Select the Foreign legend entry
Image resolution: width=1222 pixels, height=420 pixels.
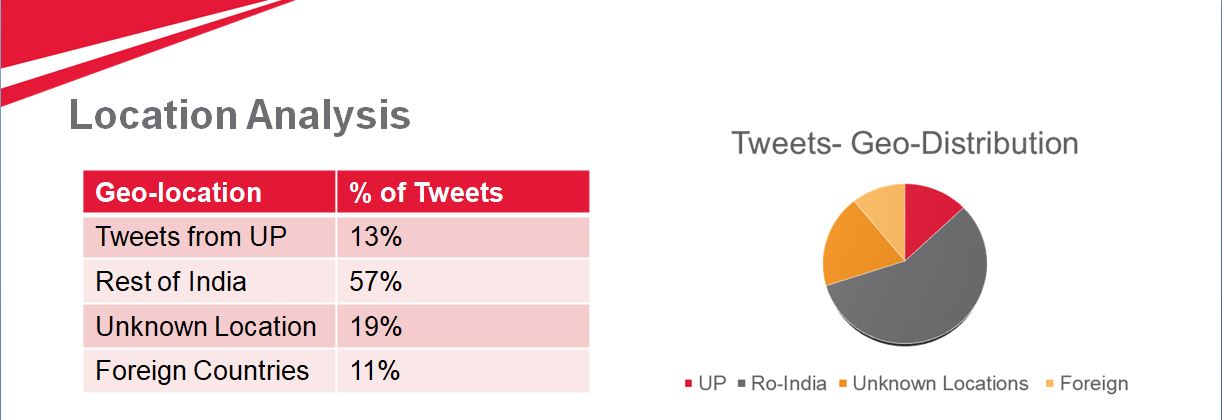click(1085, 384)
